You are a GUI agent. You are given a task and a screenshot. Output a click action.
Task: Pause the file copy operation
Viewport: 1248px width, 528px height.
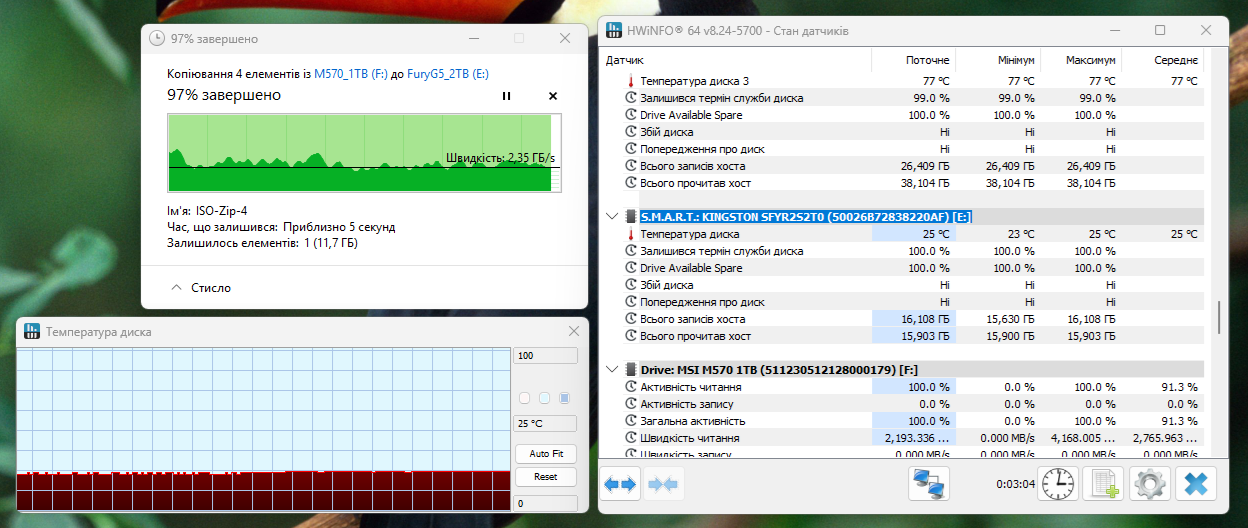(506, 96)
